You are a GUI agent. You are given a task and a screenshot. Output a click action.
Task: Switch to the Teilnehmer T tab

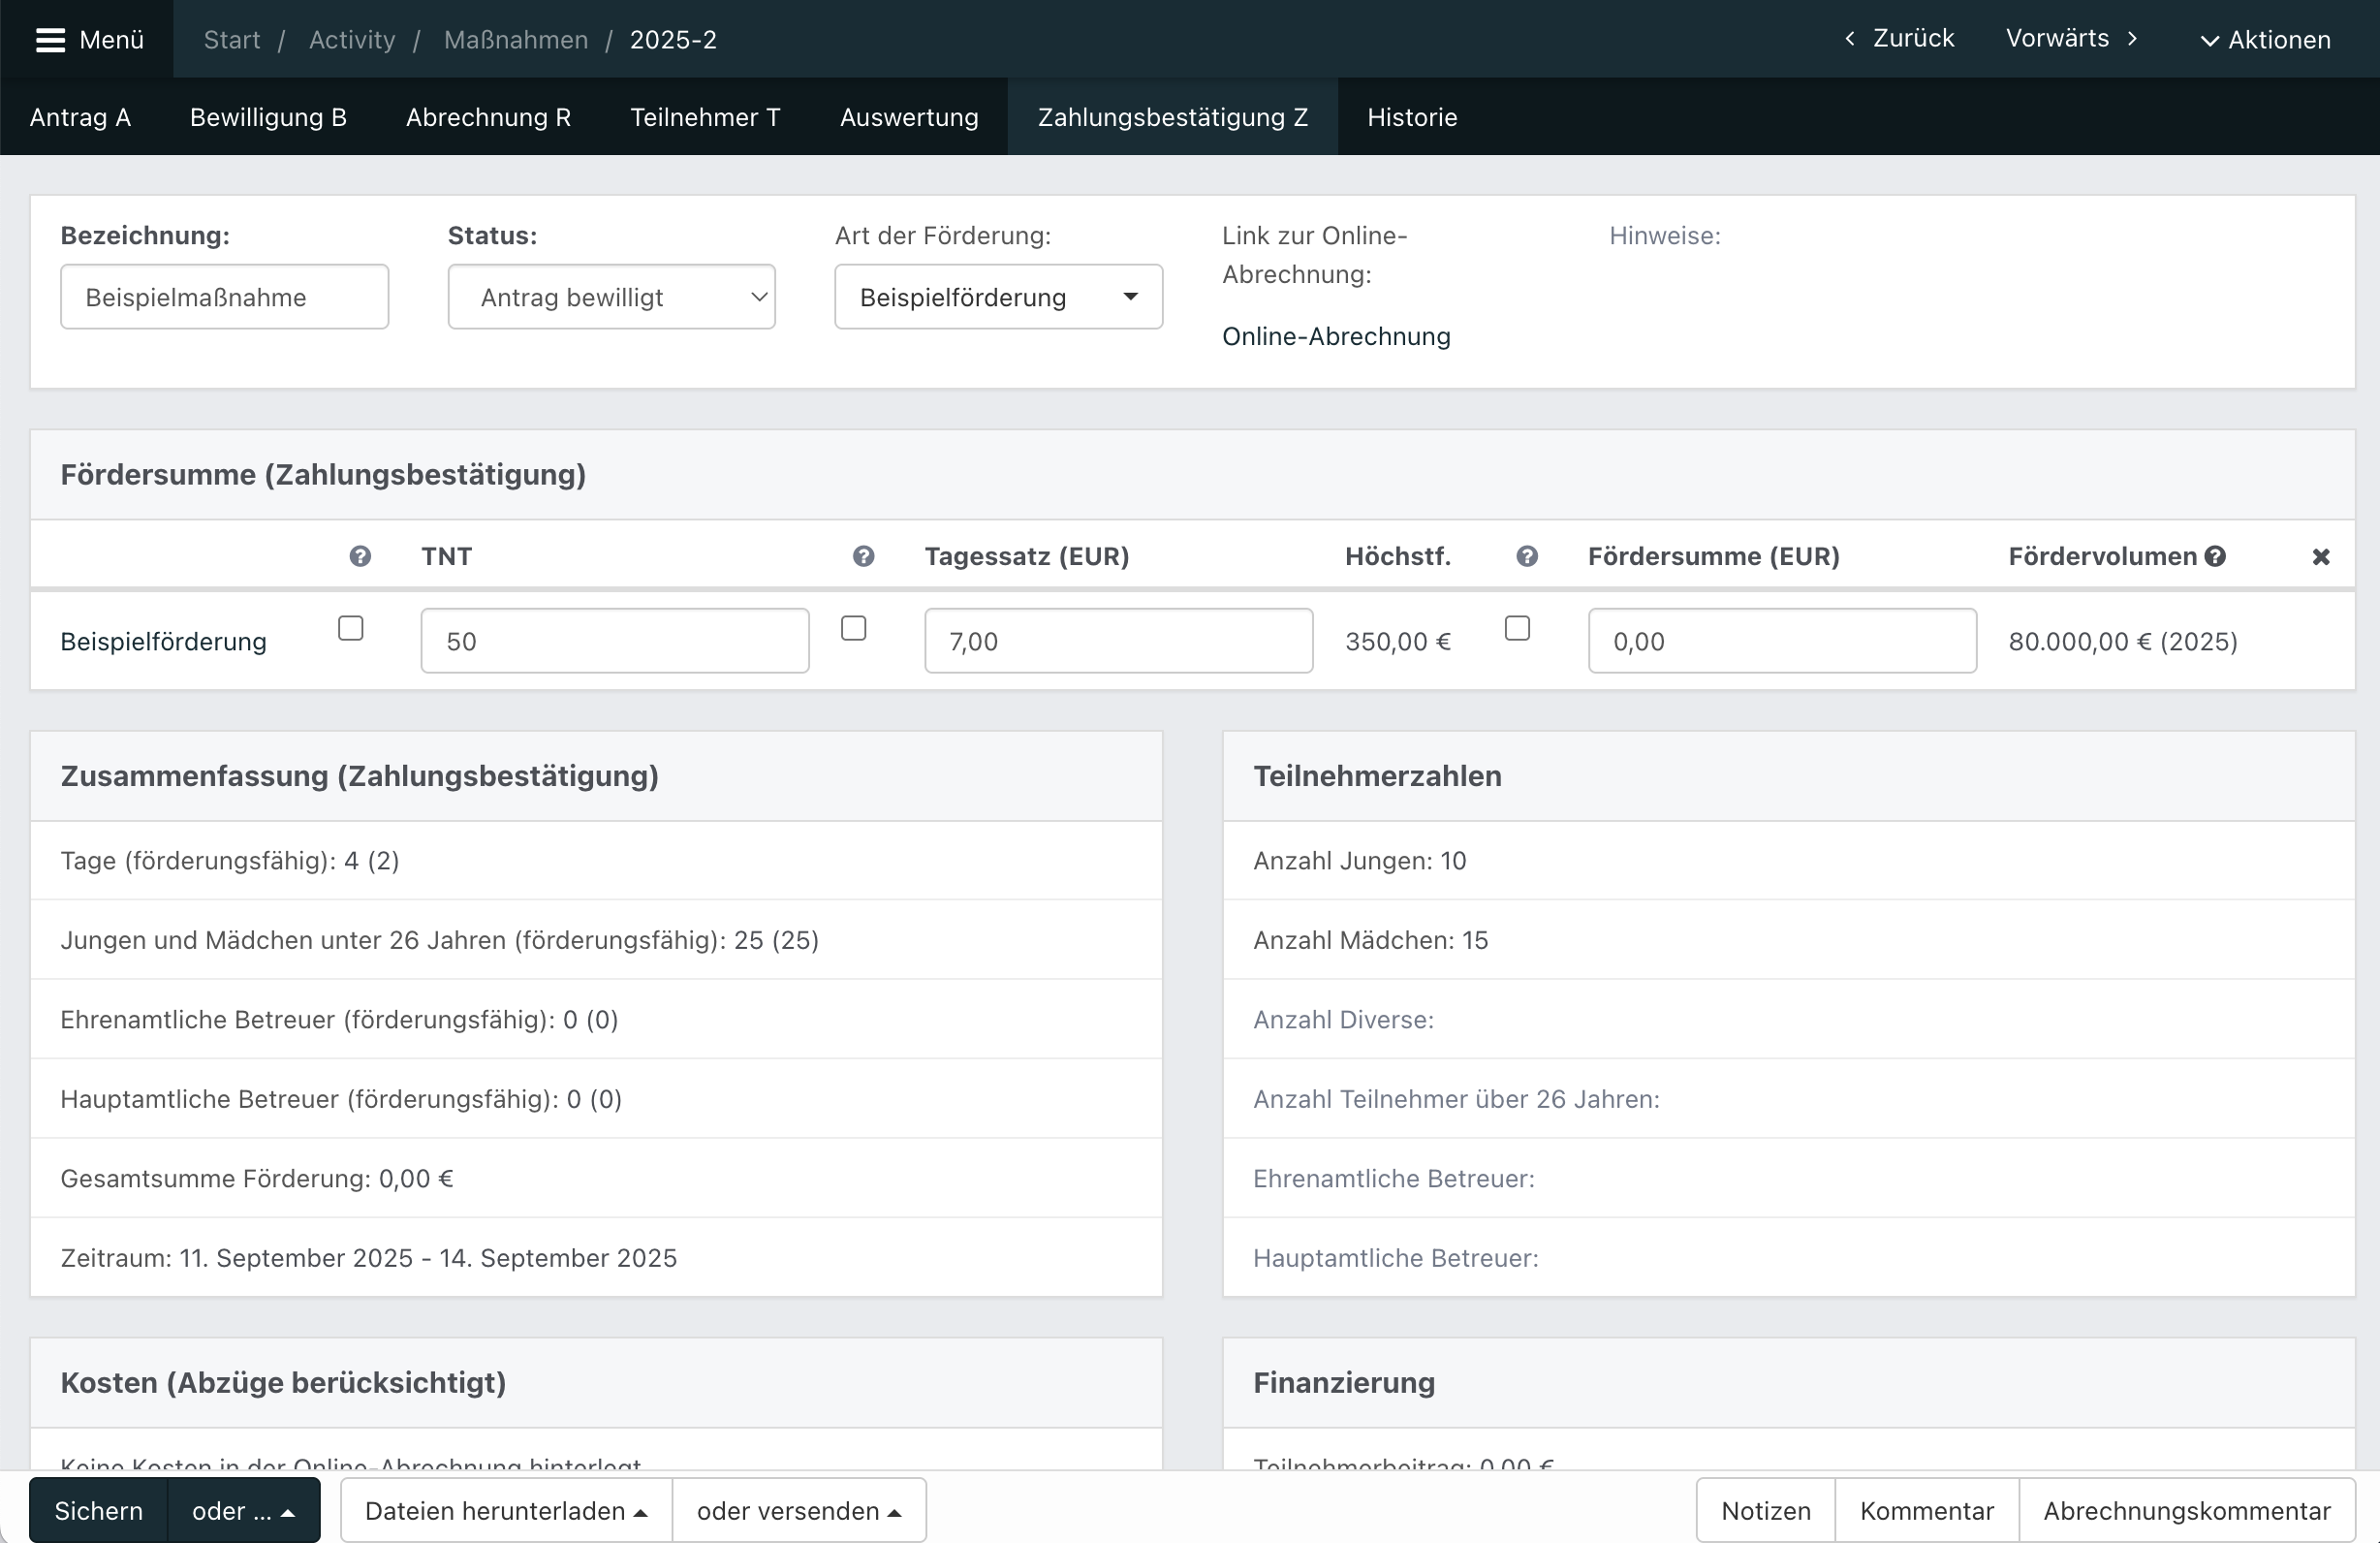(x=705, y=117)
